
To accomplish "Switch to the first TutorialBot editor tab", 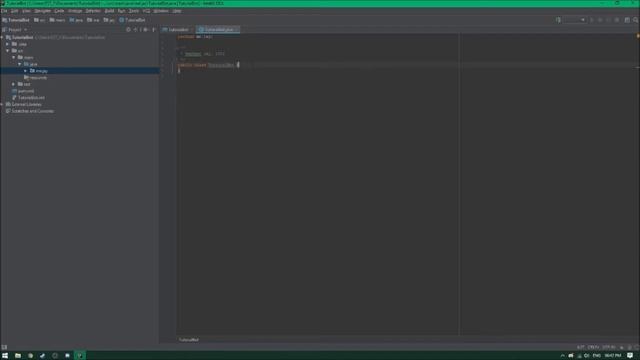I will (178, 30).
